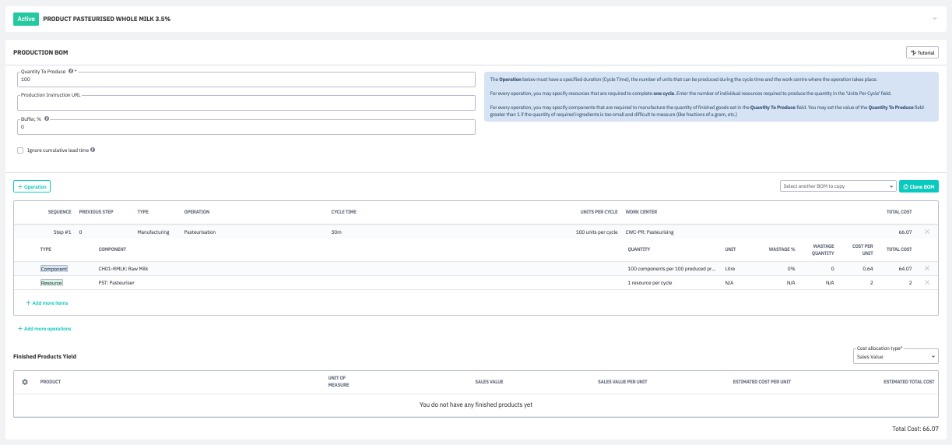Open the Cost allocation type dropdown
The height and width of the screenshot is (445, 952).
point(895,356)
